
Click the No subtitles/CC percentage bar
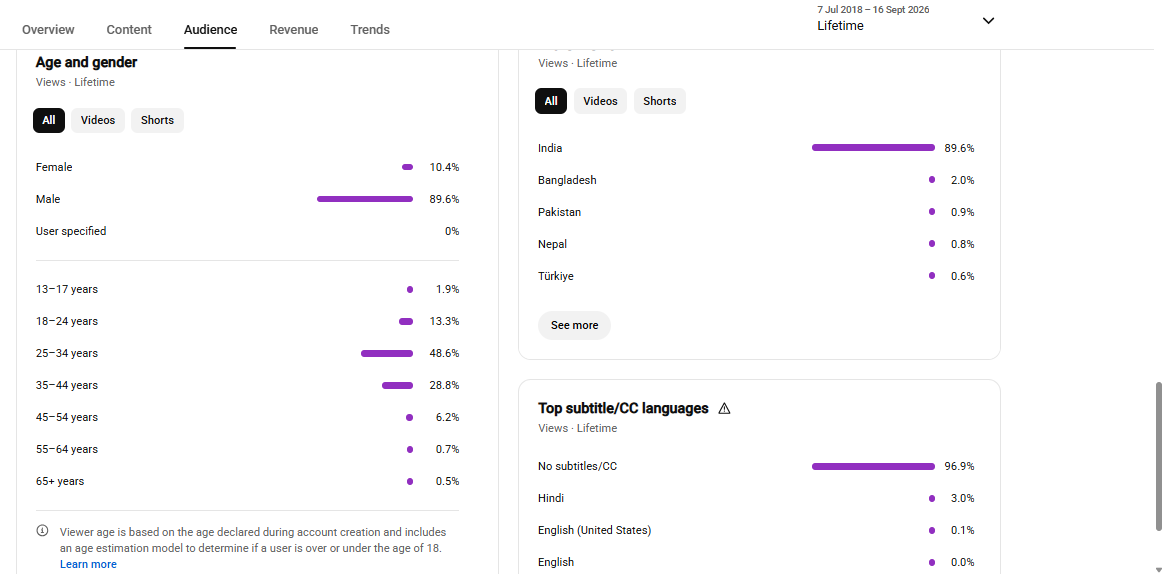pyautogui.click(x=874, y=466)
